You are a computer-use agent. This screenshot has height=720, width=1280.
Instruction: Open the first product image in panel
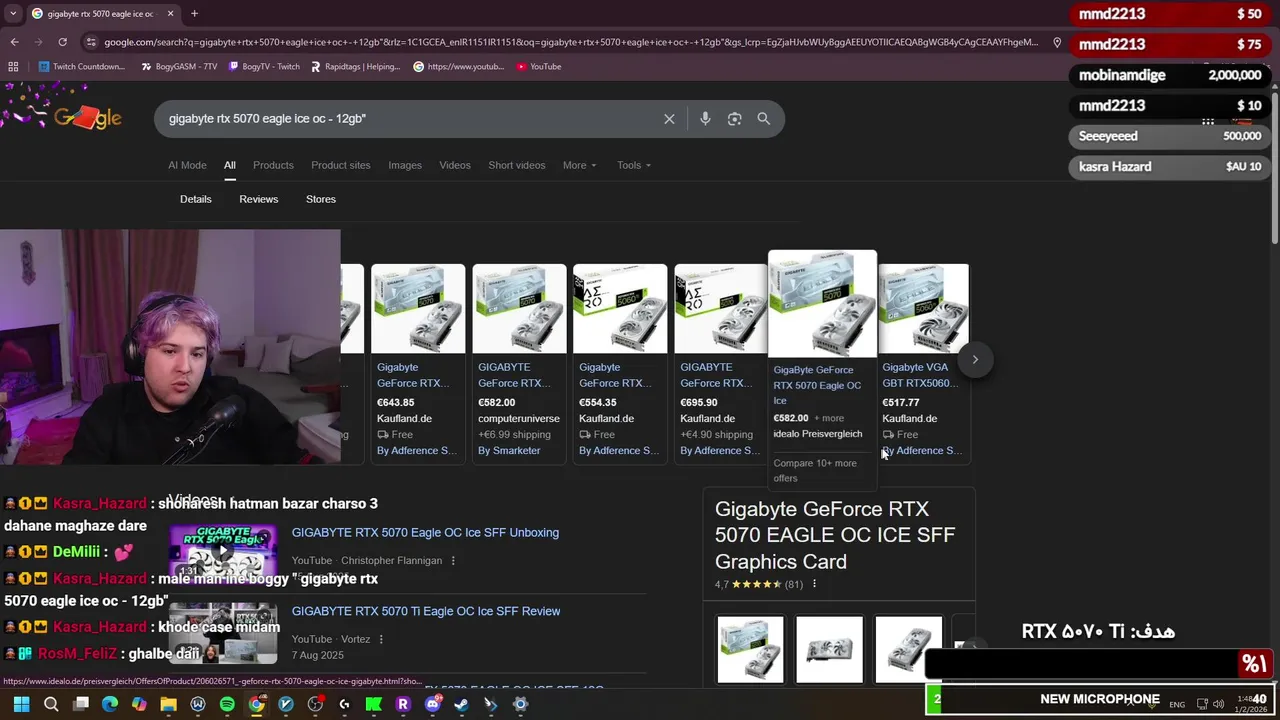(x=750, y=650)
